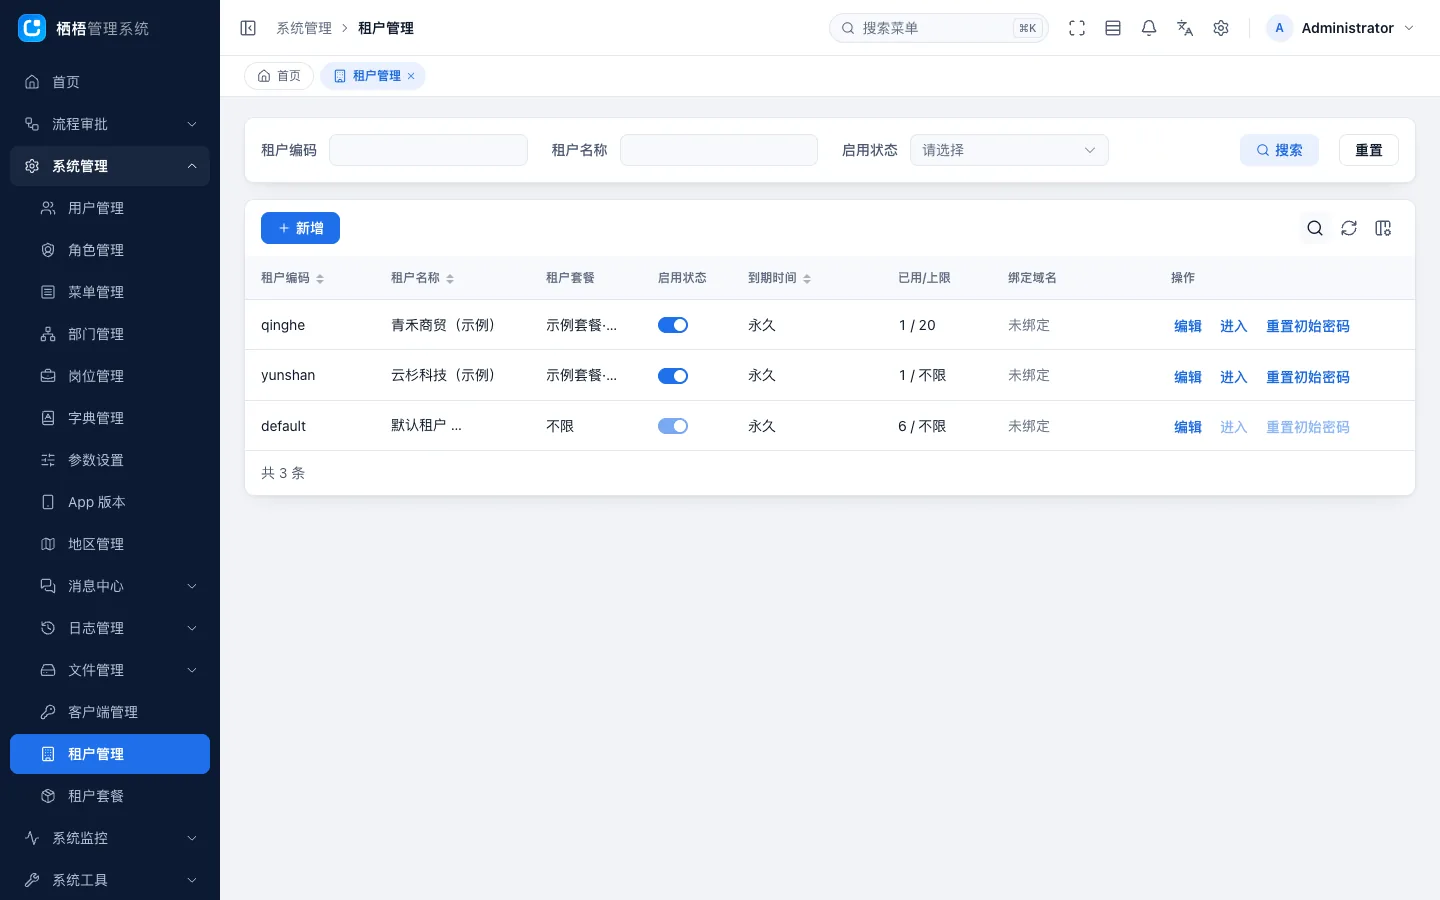Viewport: 1440px width, 900px height.
Task: Sort by 租户名称 column
Action: coord(450,278)
